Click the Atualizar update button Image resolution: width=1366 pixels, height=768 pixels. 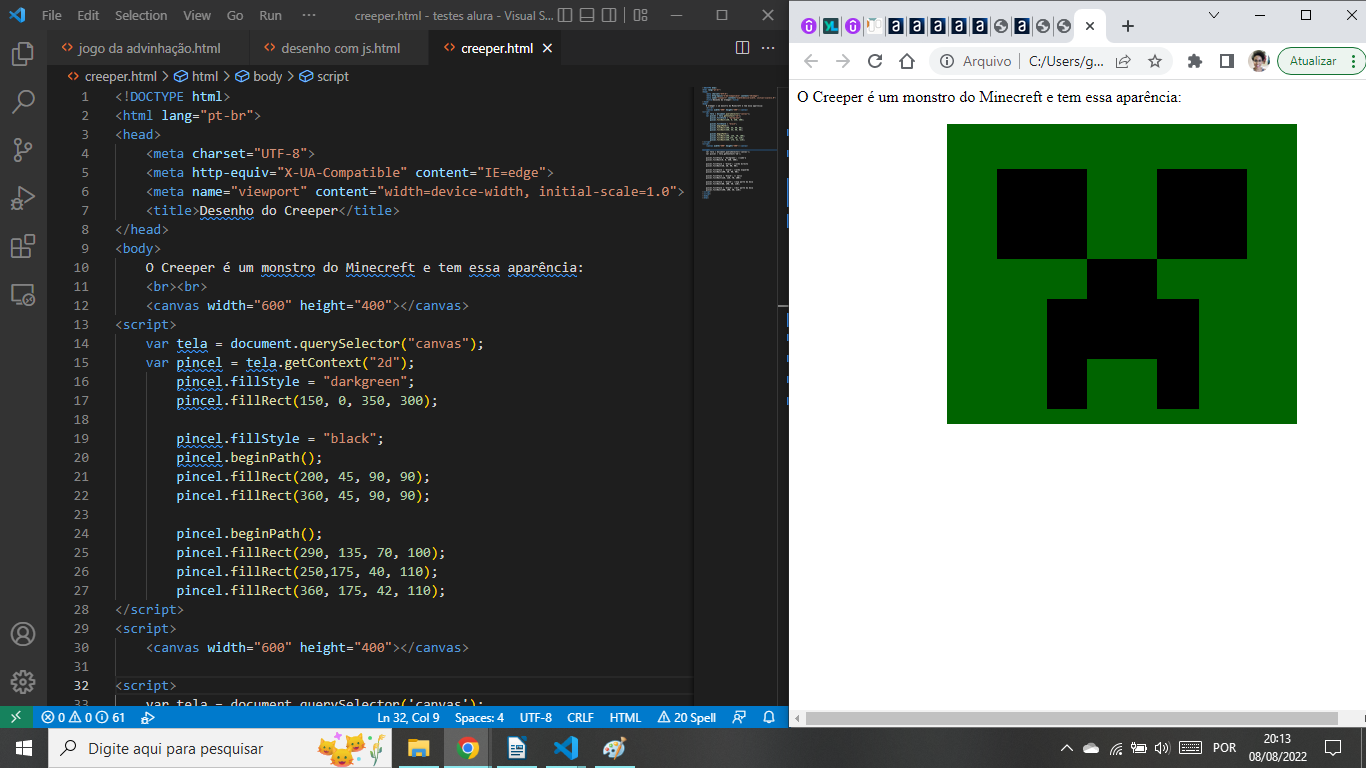[x=1320, y=61]
